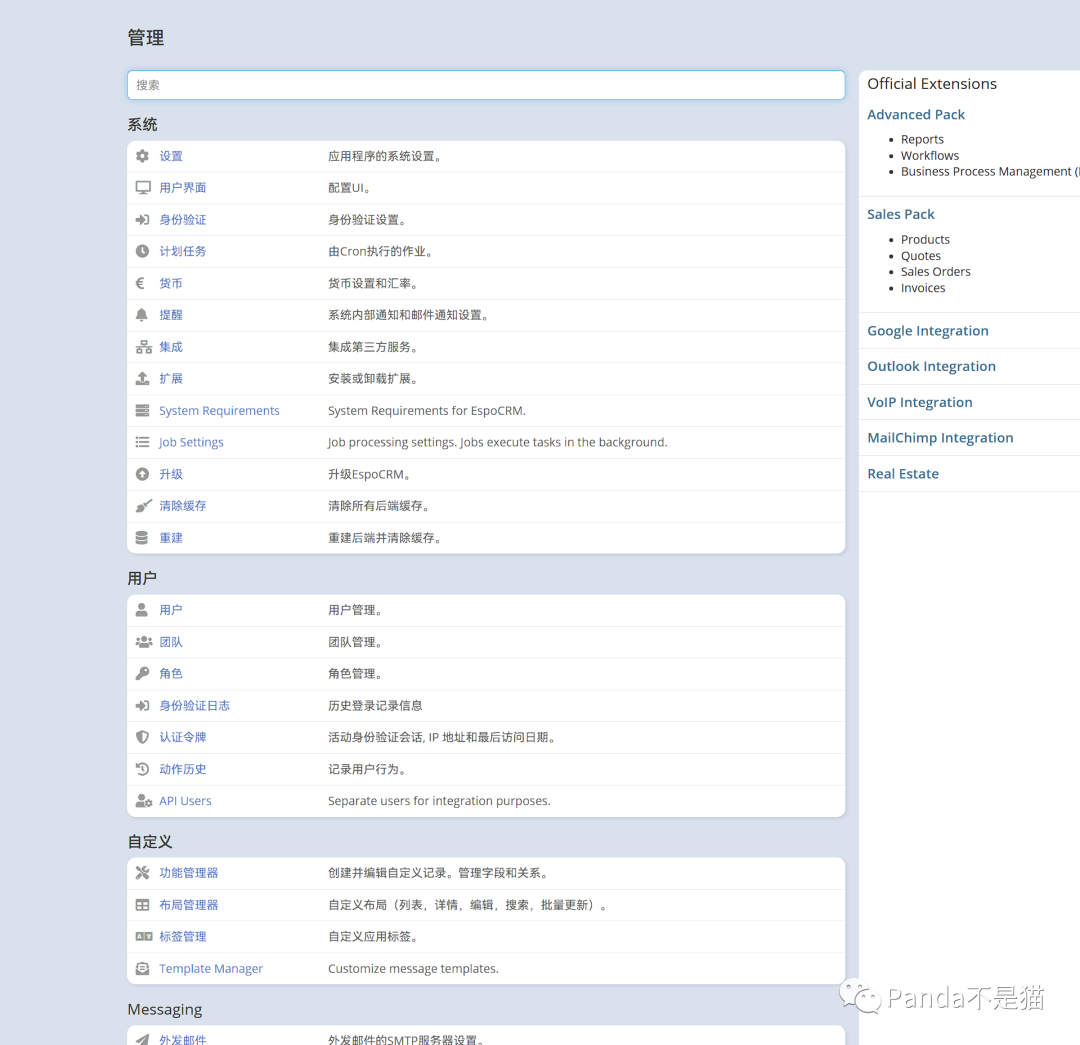Open the Template Manager link
Viewport: 1080px width, 1045px height.
click(211, 969)
